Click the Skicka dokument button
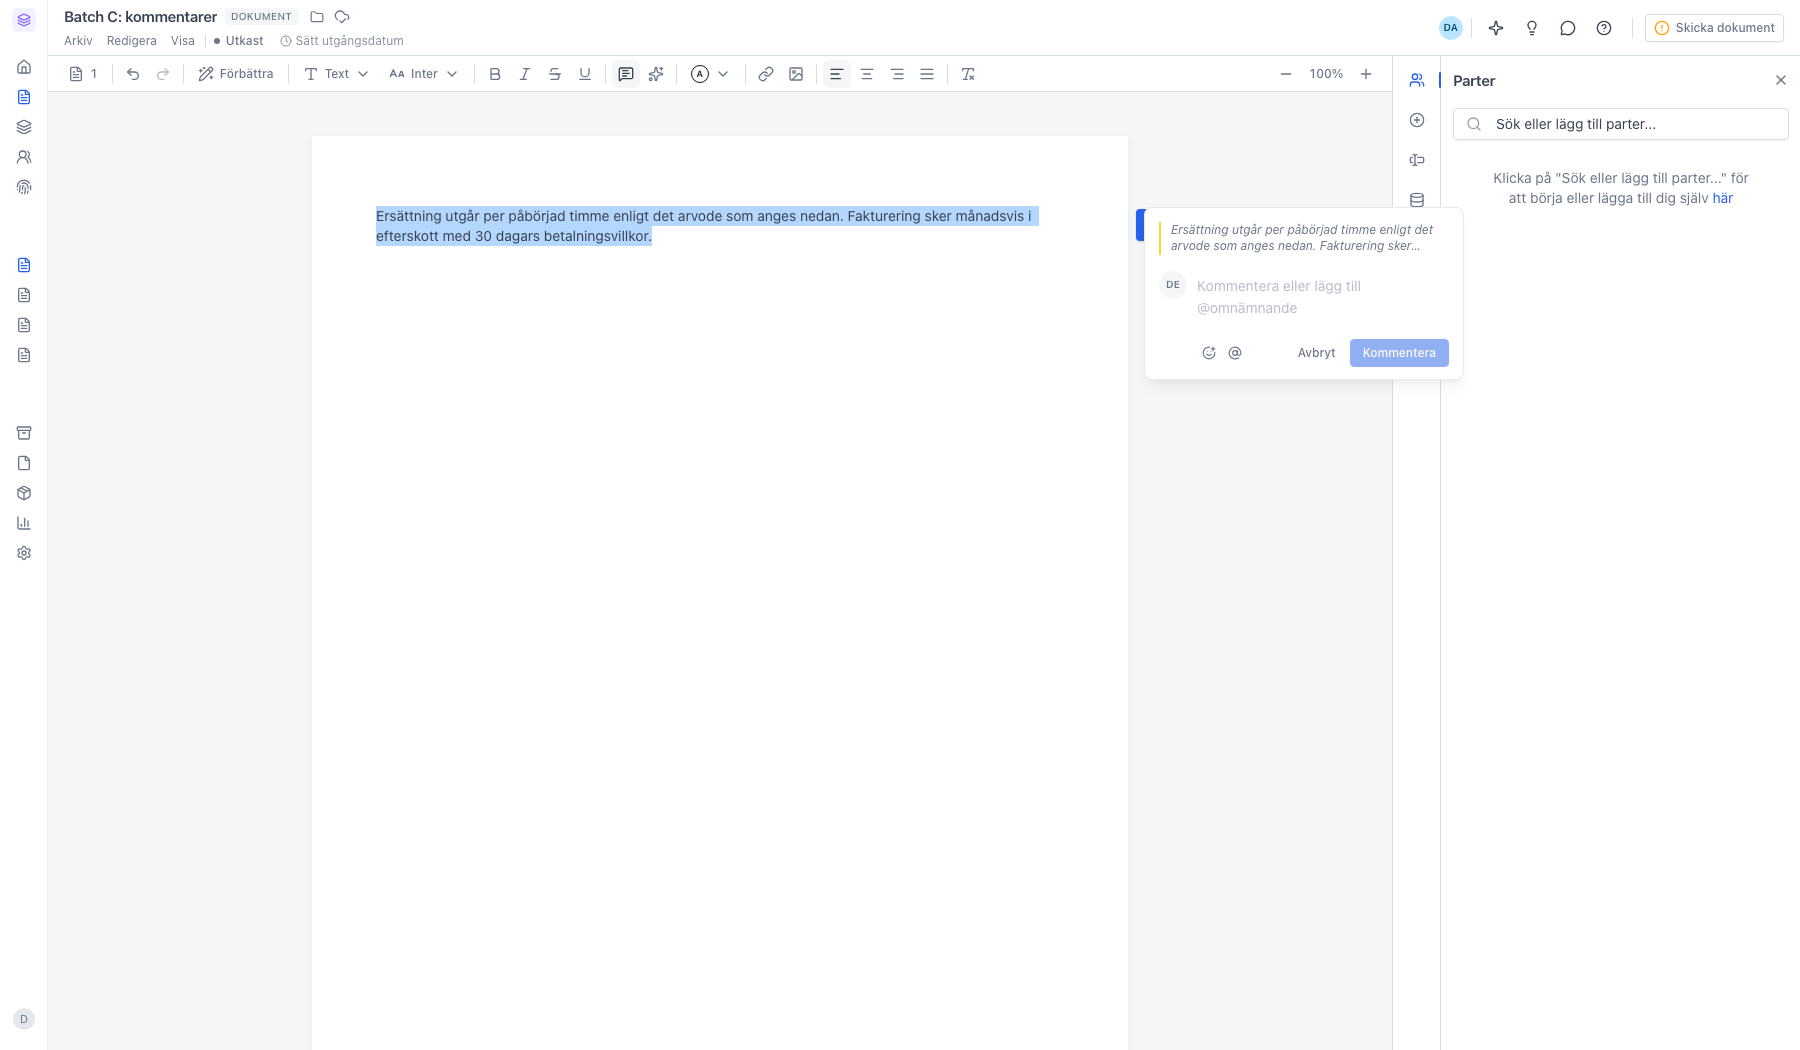1800x1050 pixels. [1714, 28]
